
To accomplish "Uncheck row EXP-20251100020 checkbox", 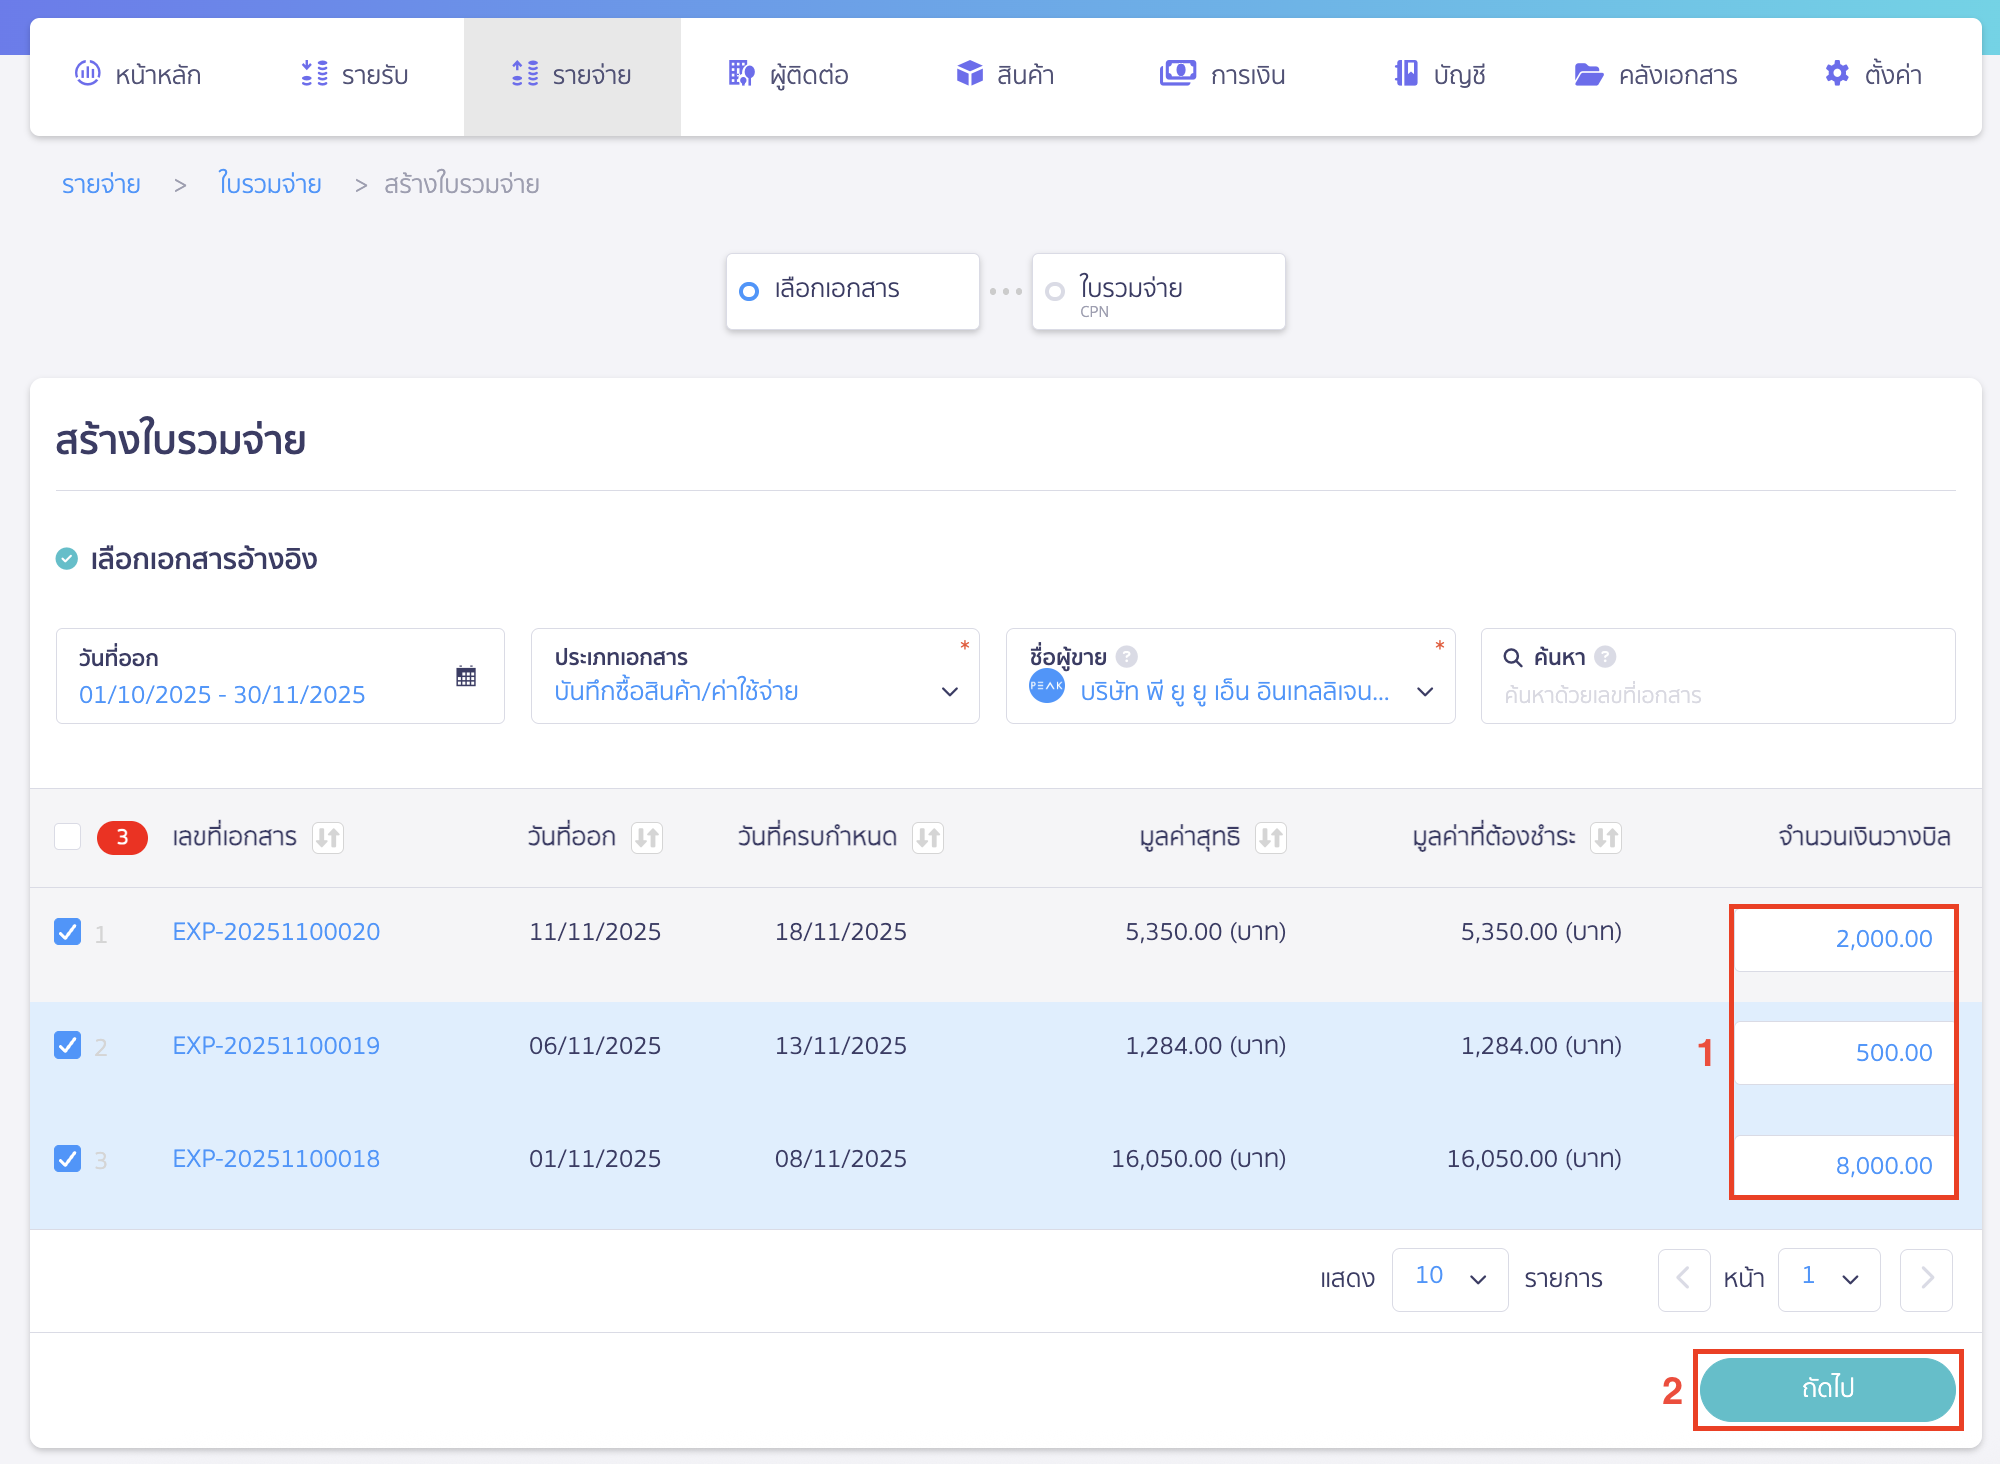I will pos(68,932).
